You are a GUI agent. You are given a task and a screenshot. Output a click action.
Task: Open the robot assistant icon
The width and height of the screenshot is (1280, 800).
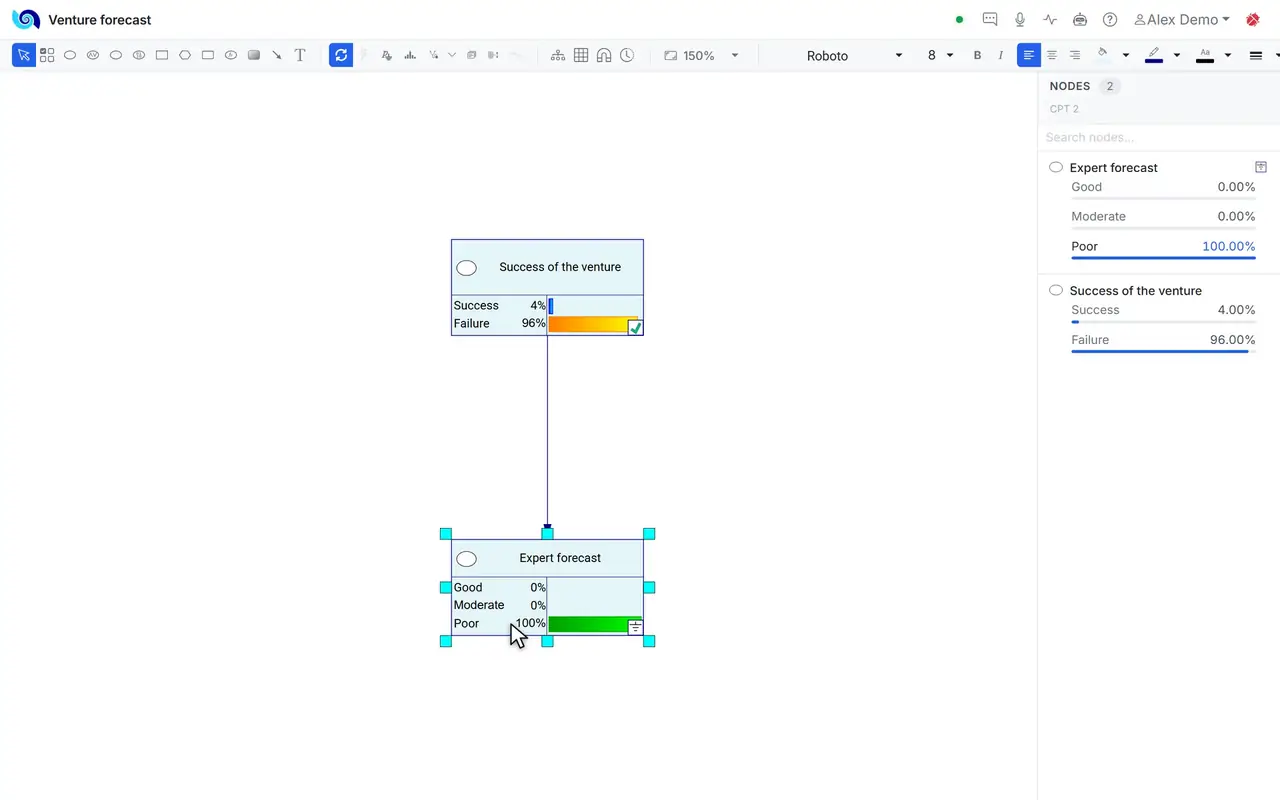click(1080, 19)
